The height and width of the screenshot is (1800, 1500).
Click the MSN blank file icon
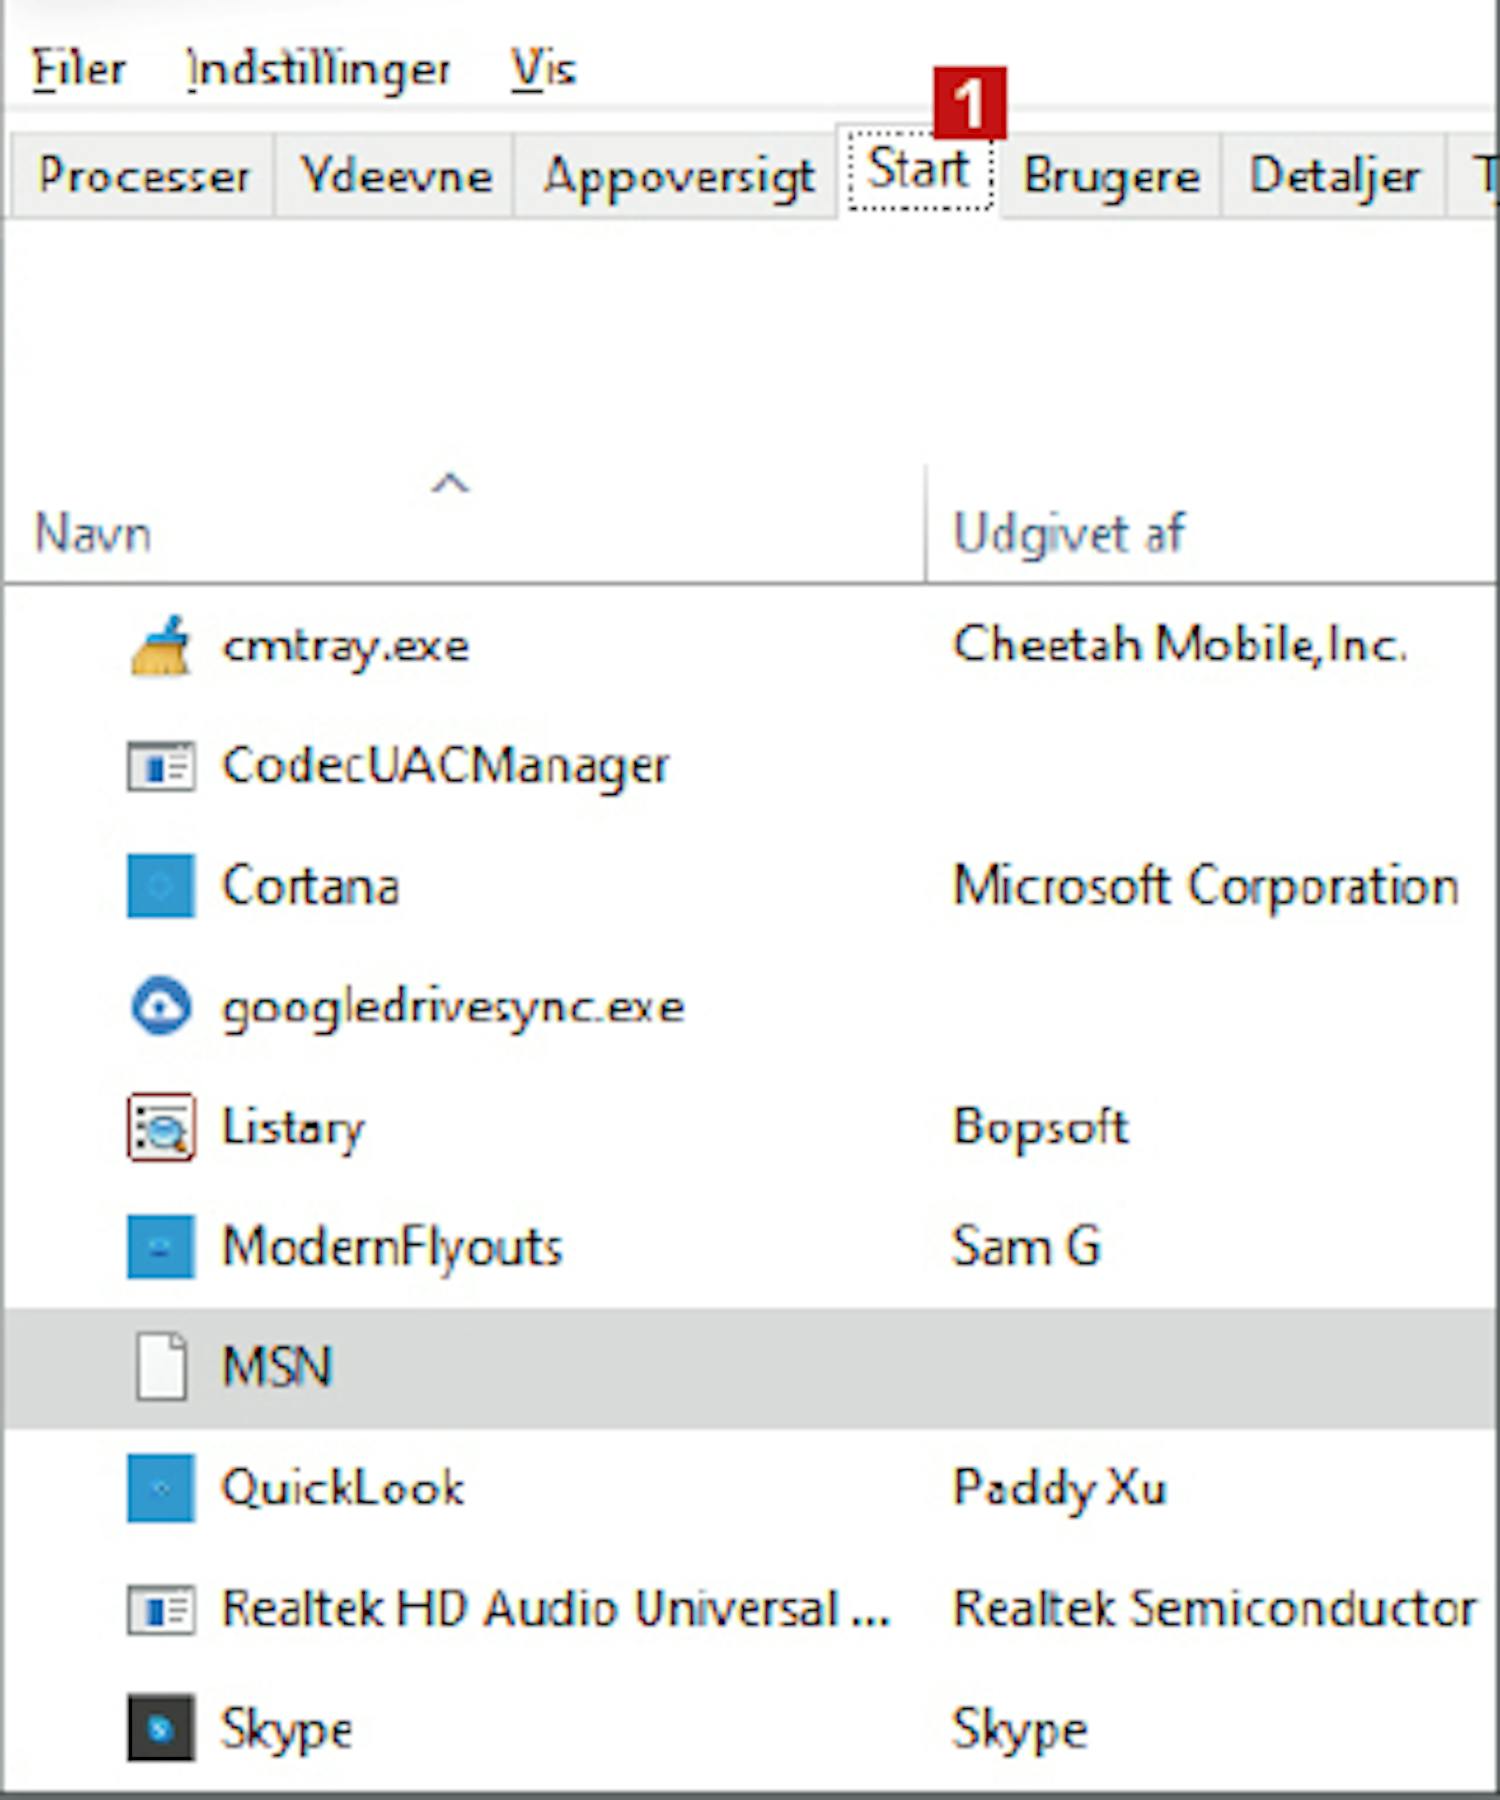[x=161, y=1367]
